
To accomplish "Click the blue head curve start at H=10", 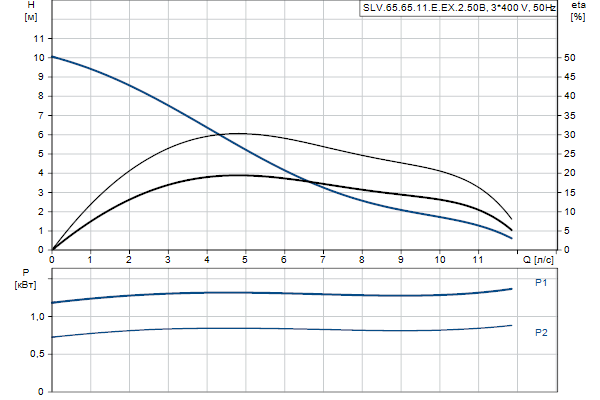I will [53, 57].
